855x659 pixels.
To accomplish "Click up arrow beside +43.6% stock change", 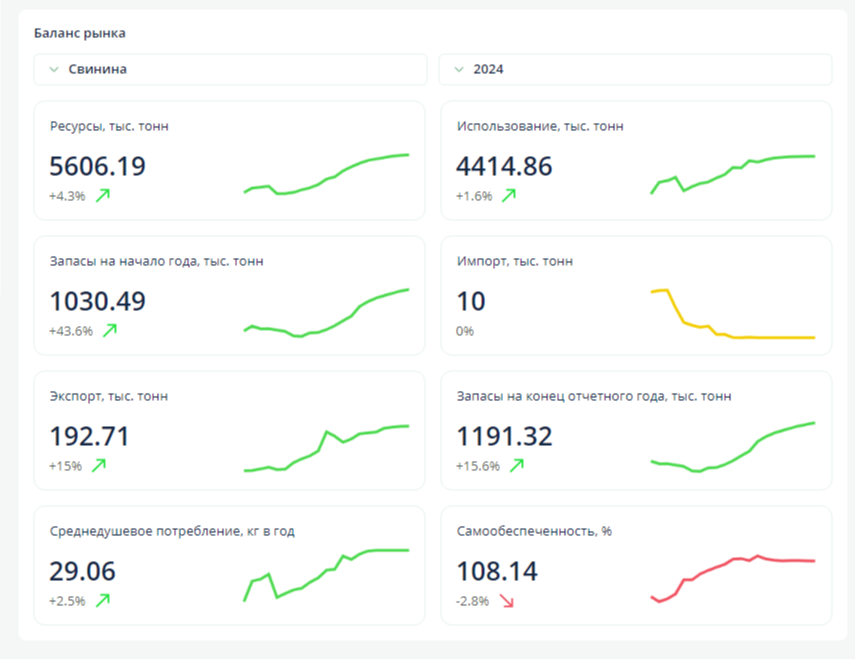I will tap(110, 331).
